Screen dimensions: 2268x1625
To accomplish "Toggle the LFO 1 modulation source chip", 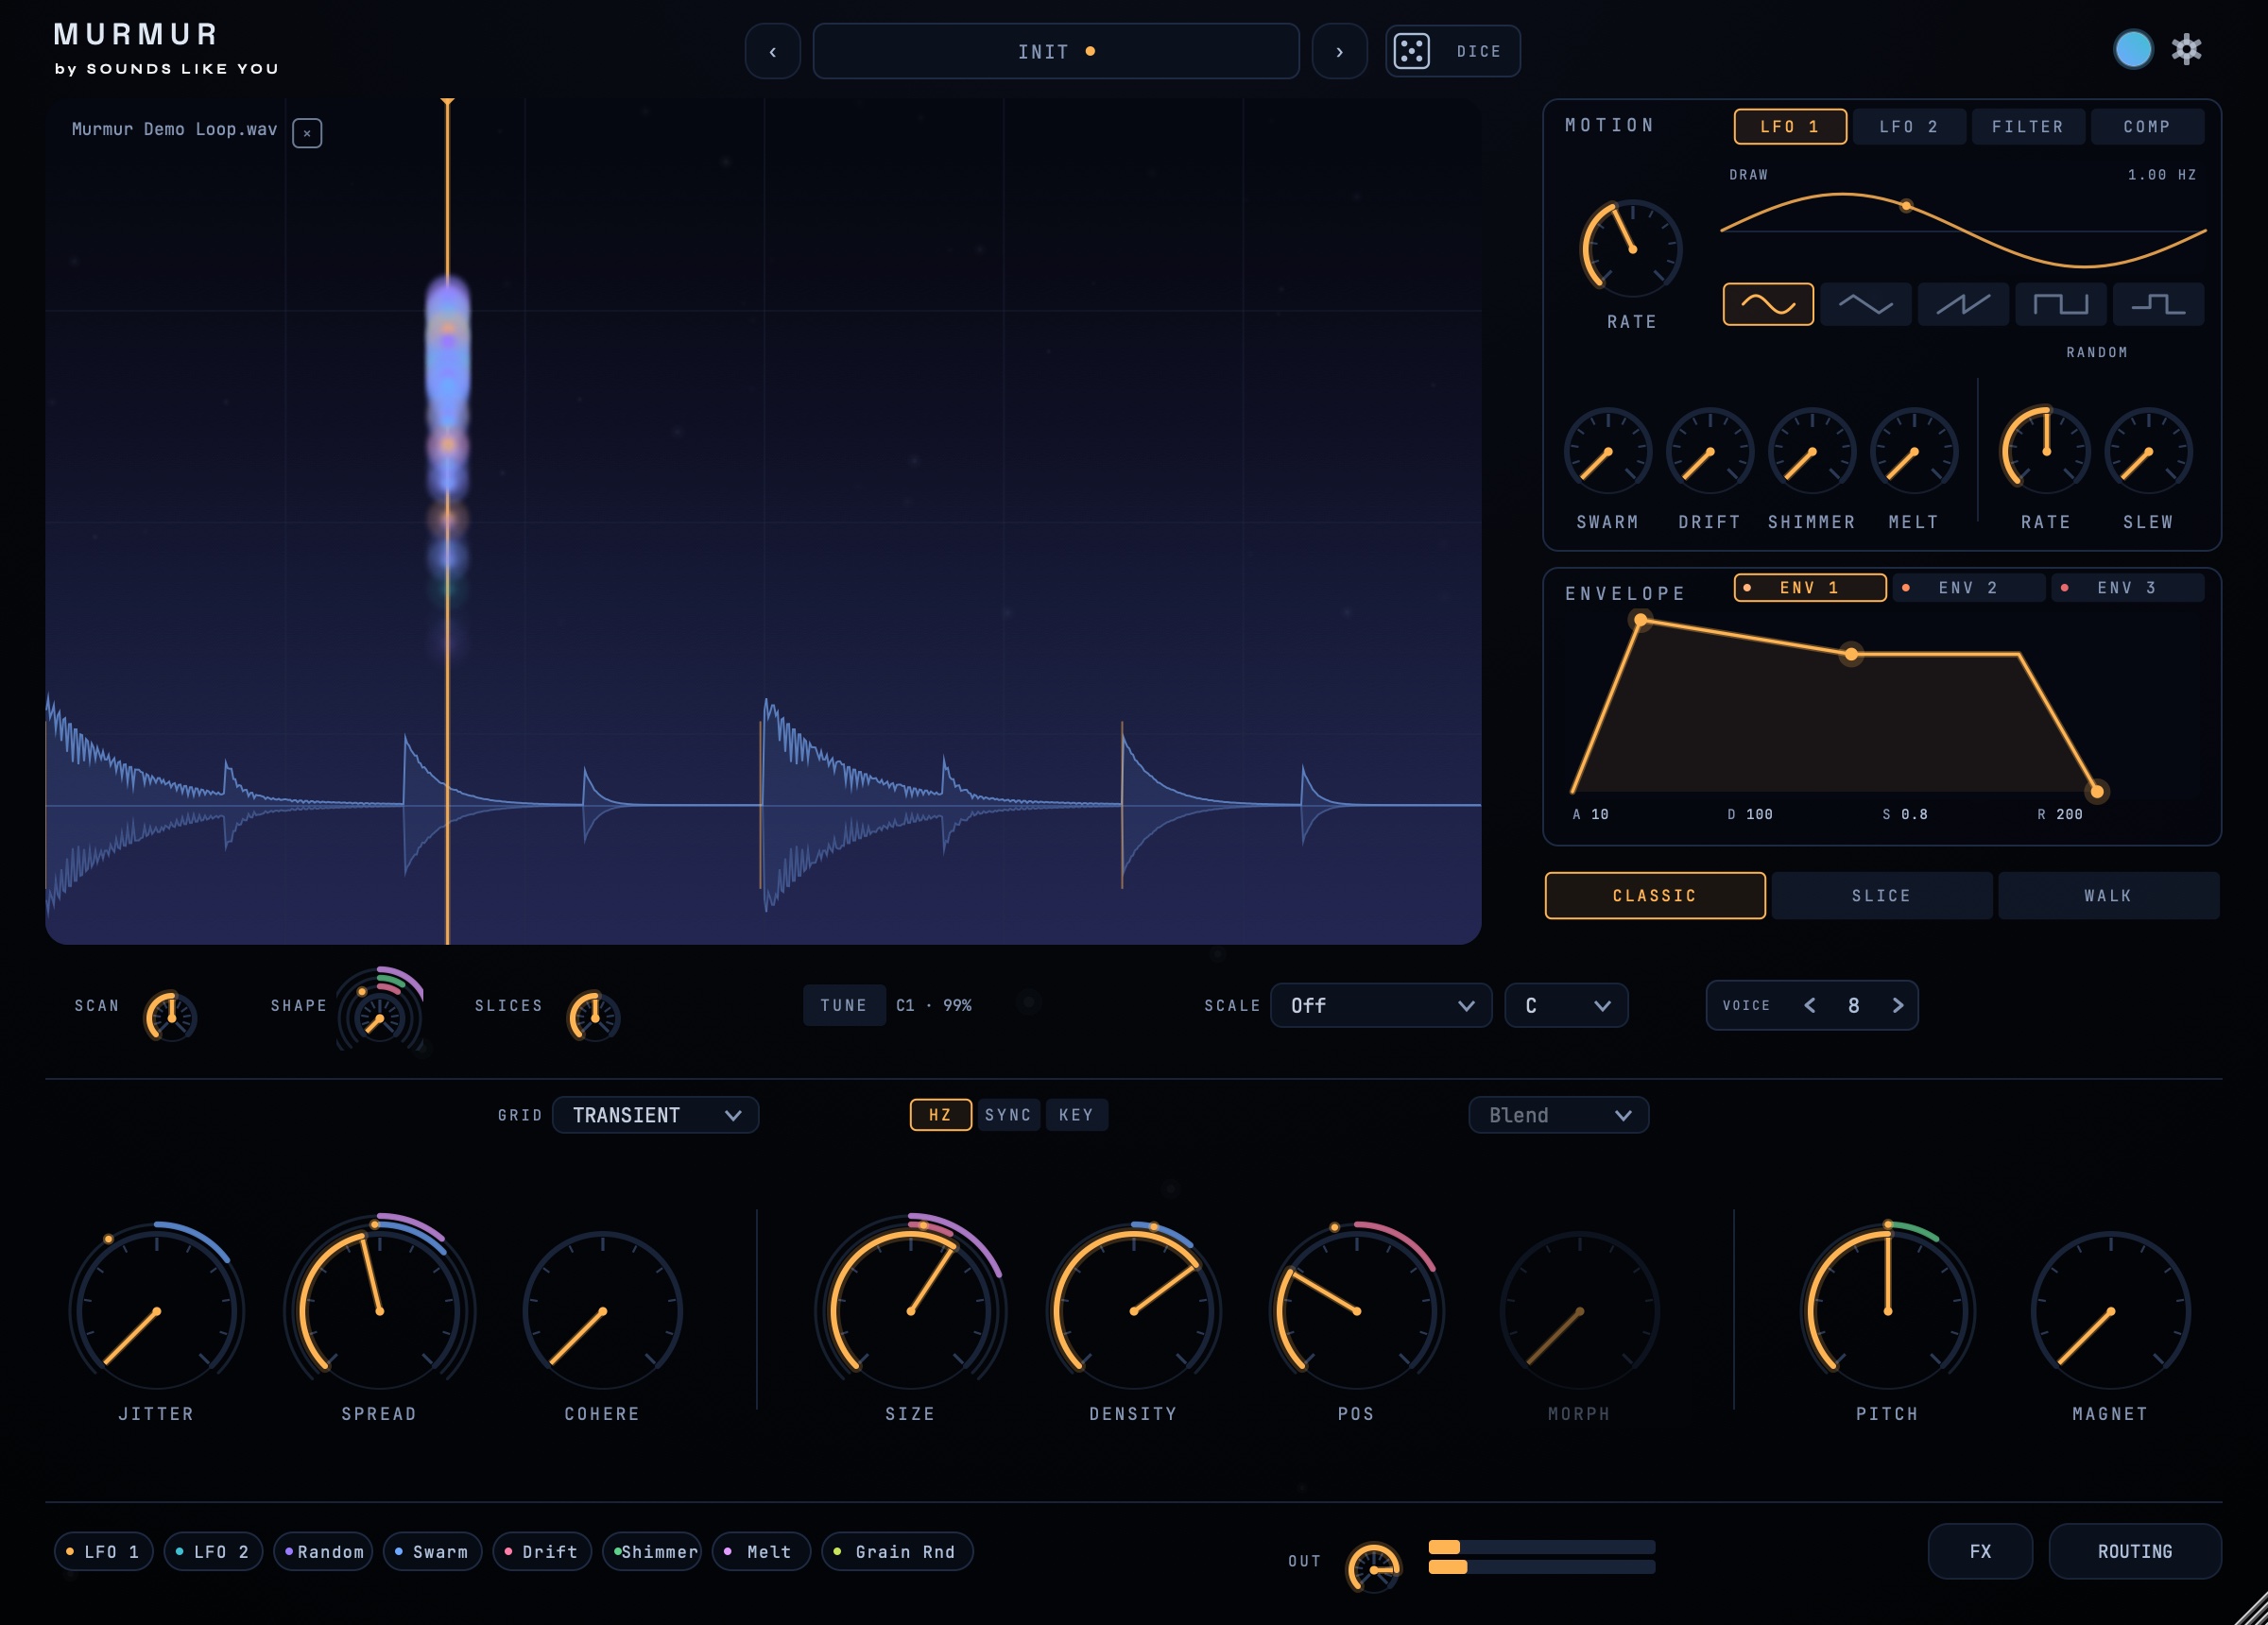I will (104, 1551).
